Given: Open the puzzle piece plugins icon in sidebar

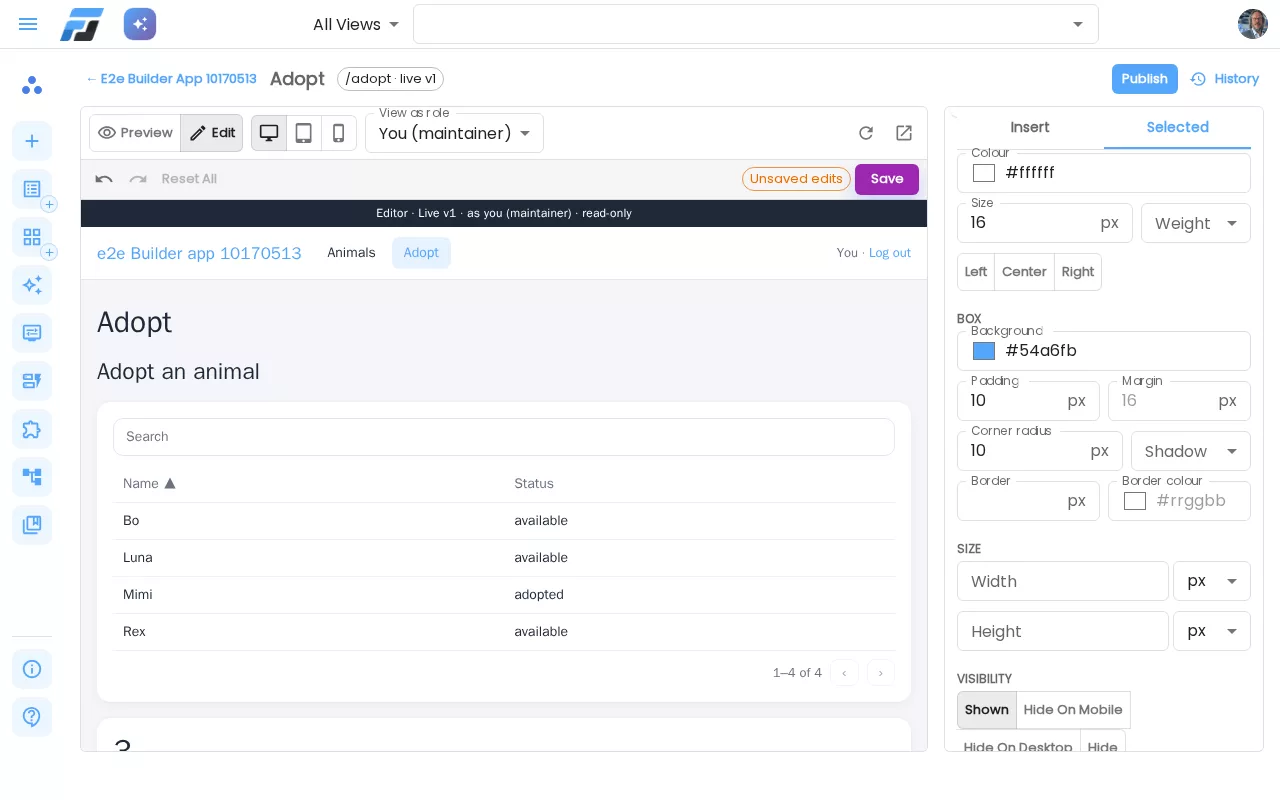Looking at the screenshot, I should tap(32, 429).
